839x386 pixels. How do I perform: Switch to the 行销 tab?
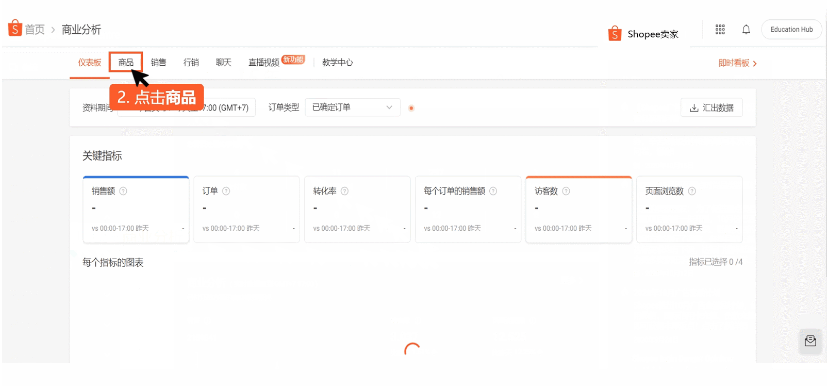[x=191, y=63]
